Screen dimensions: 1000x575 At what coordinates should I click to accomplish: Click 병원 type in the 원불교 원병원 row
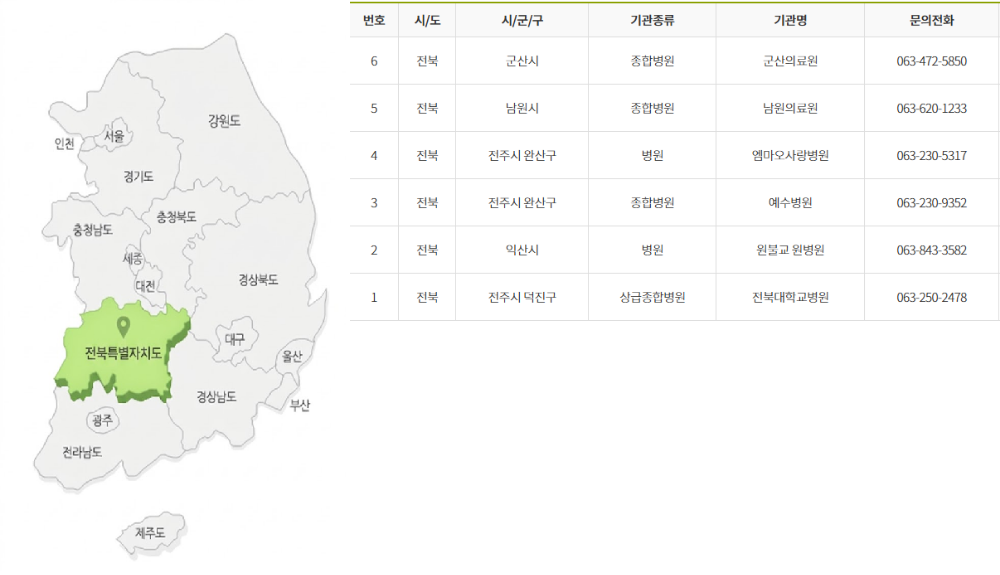click(652, 250)
